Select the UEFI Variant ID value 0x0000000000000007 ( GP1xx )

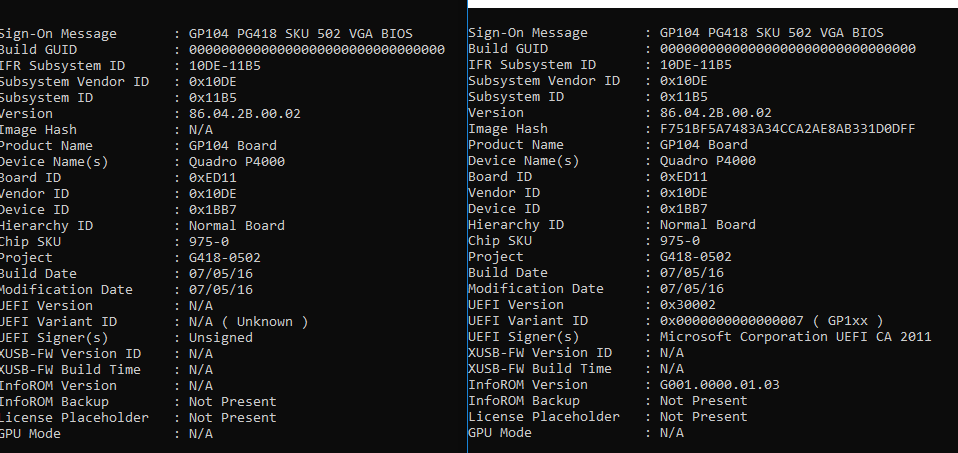coord(772,321)
